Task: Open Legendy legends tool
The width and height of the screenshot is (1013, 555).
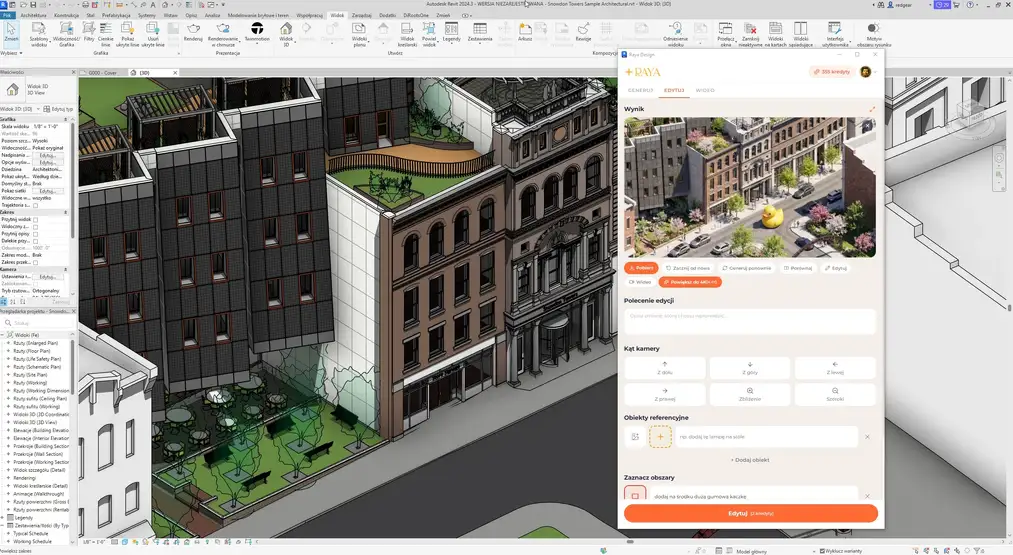Action: (452, 32)
